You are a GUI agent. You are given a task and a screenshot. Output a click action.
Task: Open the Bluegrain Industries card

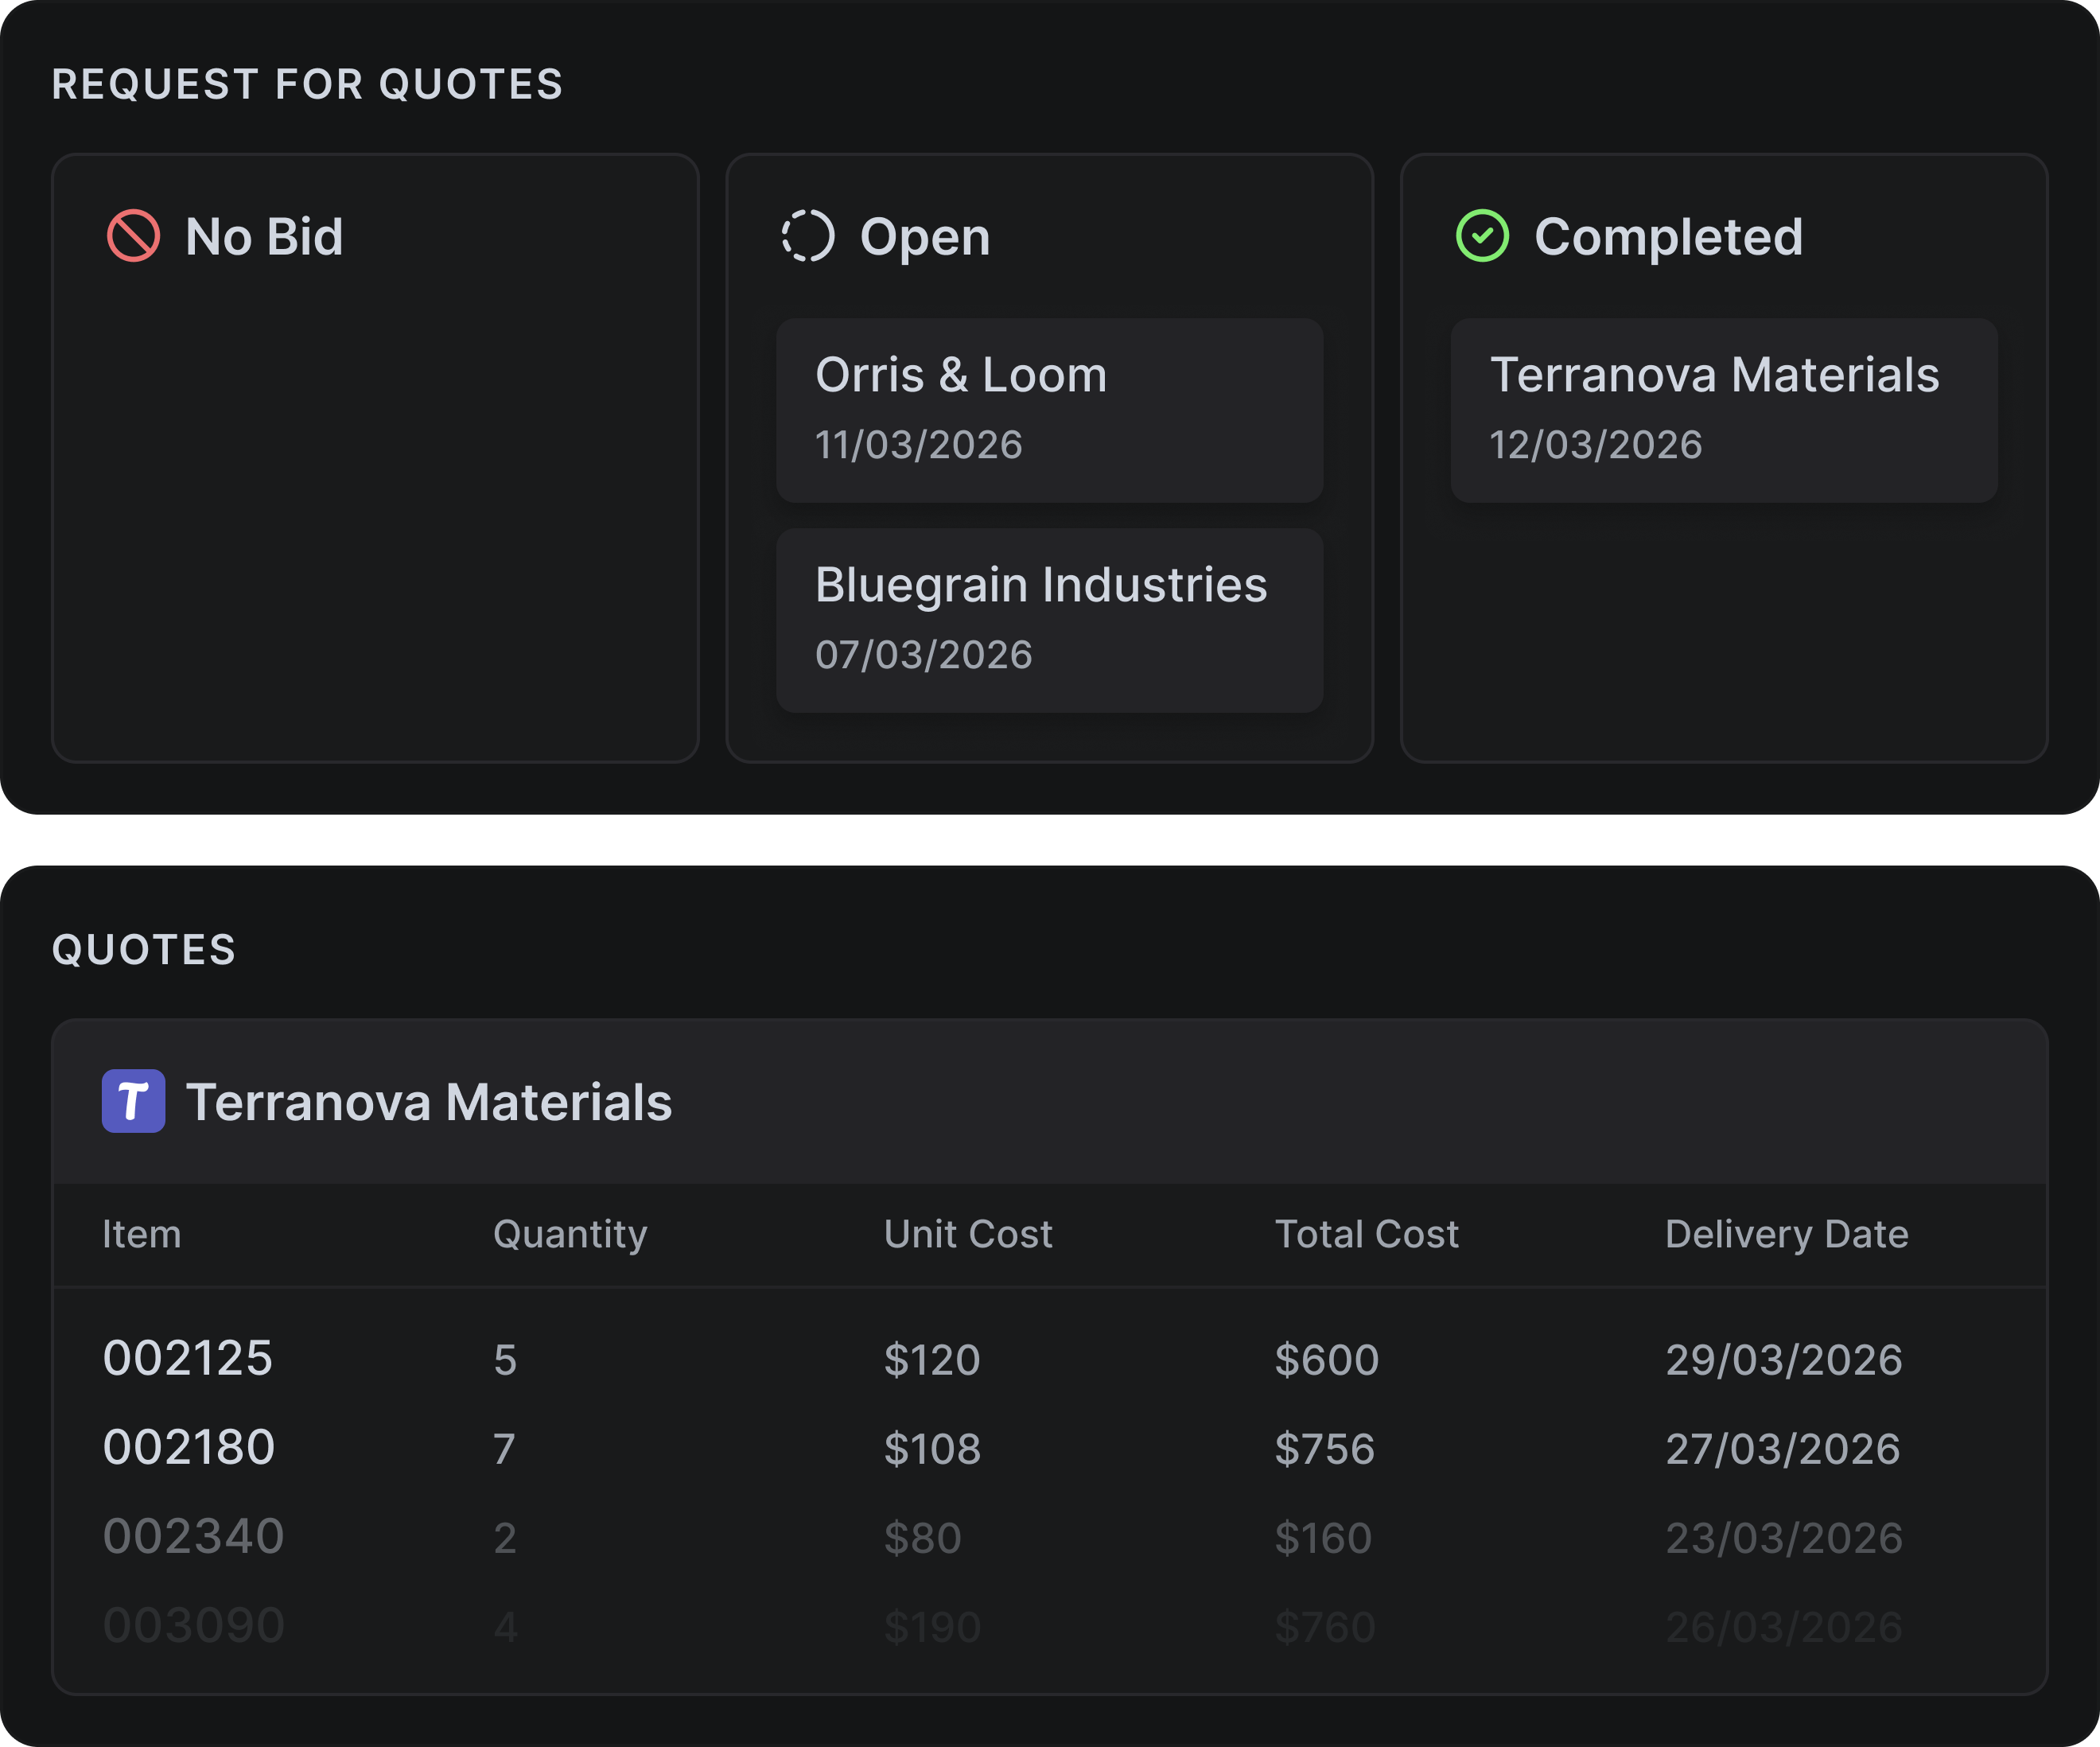click(1049, 620)
